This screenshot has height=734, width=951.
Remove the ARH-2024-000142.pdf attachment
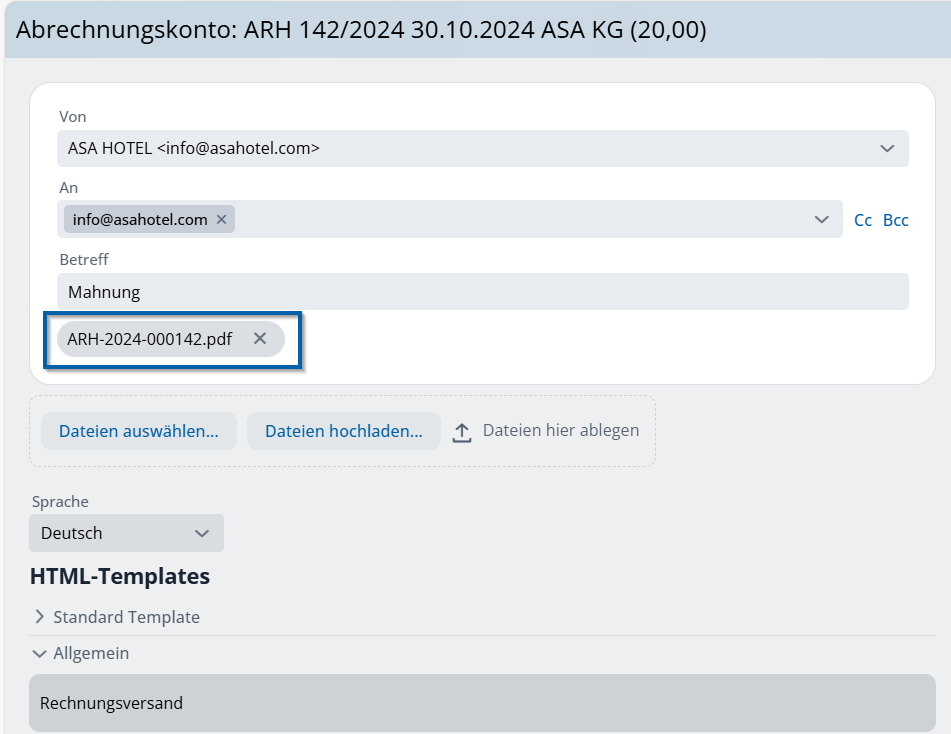coord(260,339)
